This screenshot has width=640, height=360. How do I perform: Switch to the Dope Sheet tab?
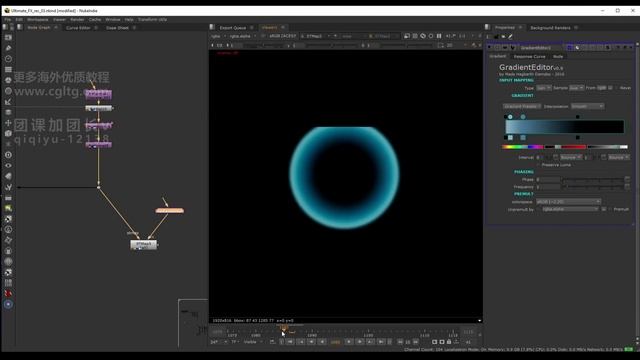[117, 28]
